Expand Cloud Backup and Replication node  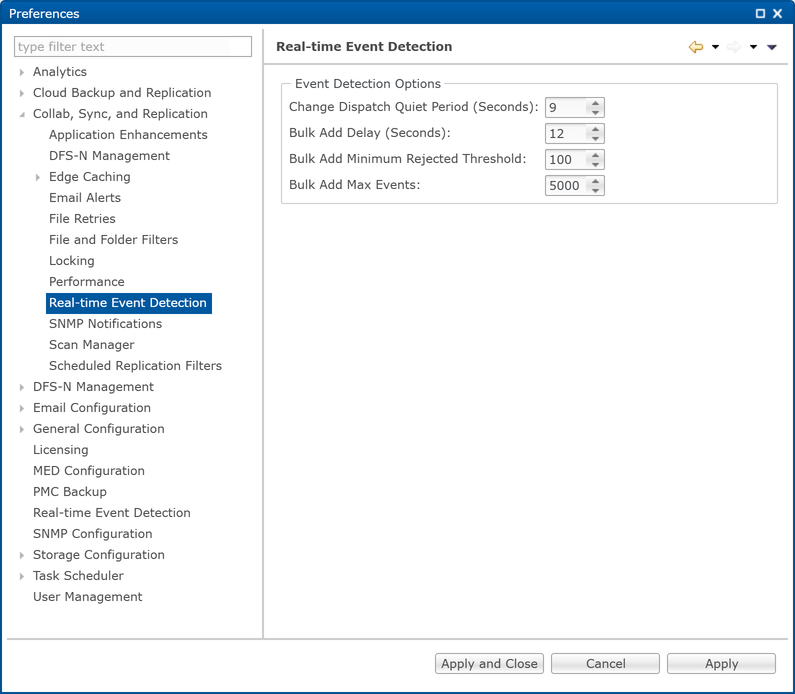click(x=22, y=93)
